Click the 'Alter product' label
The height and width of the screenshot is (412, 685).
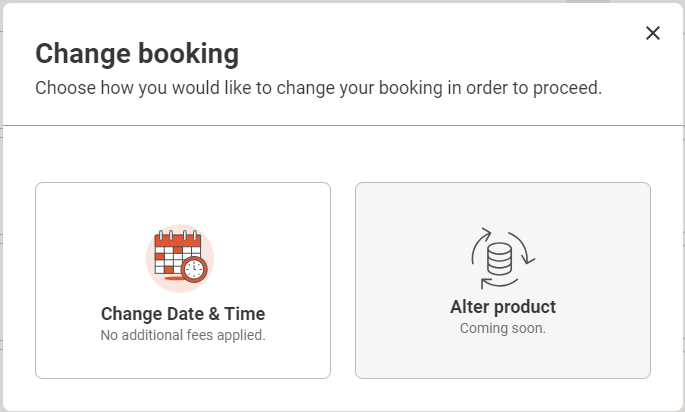tap(503, 307)
